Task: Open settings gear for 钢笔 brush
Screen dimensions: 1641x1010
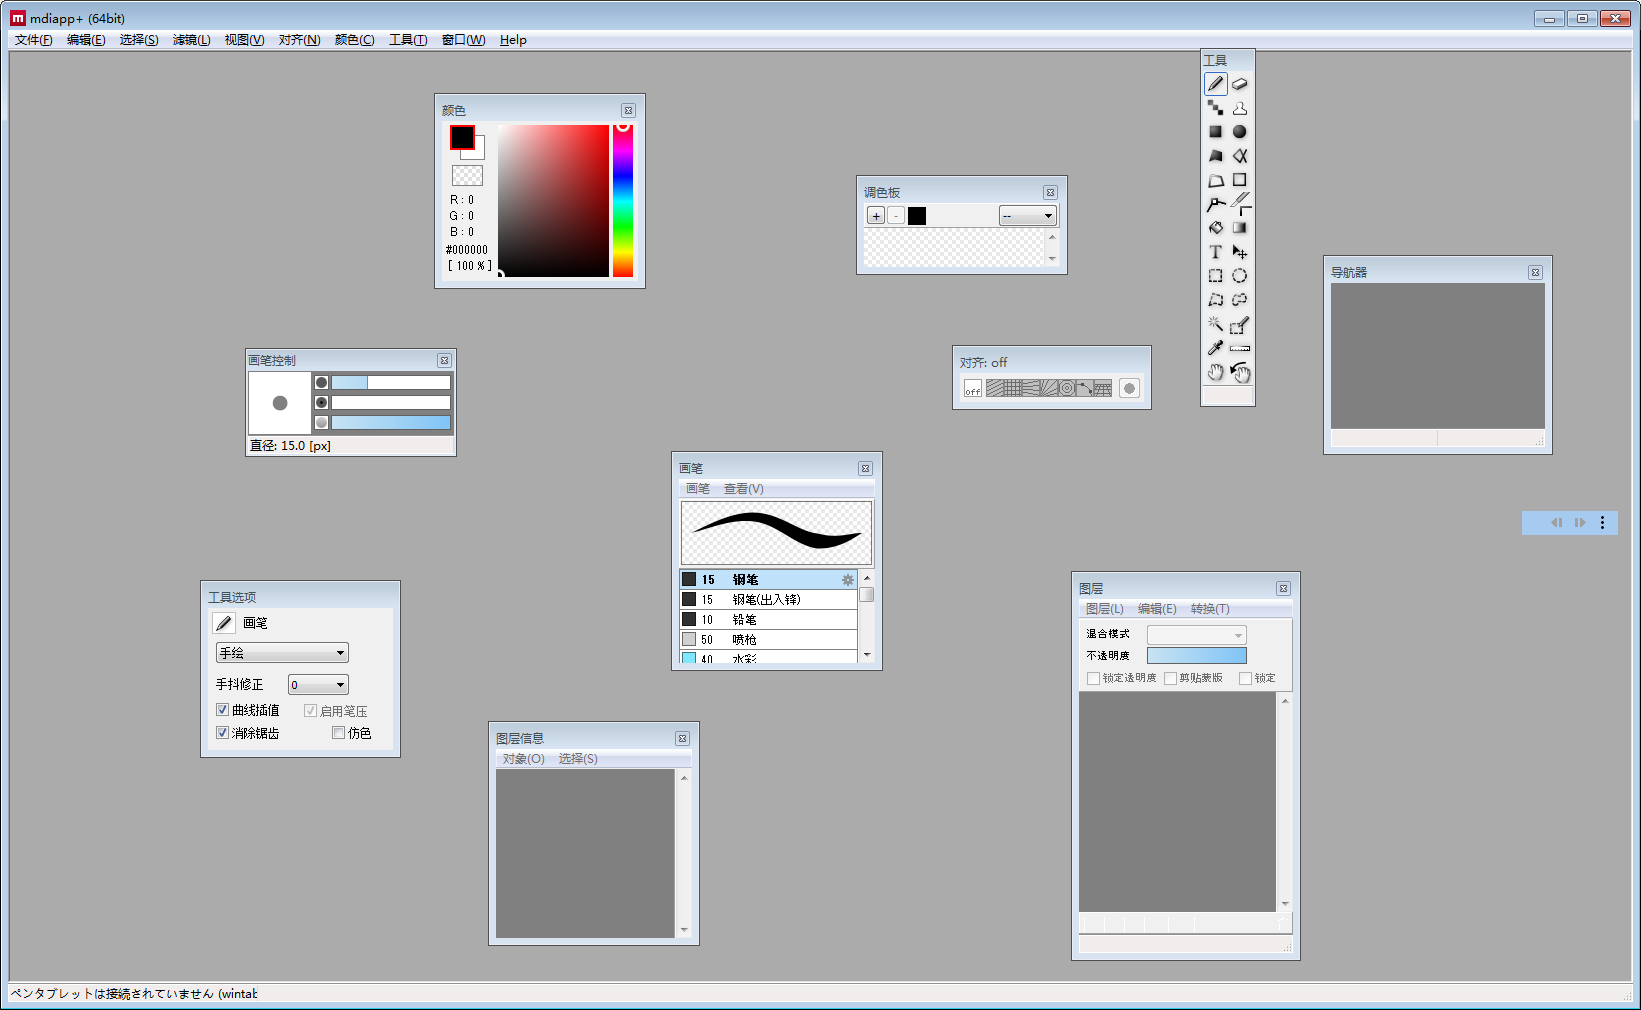Action: point(848,580)
